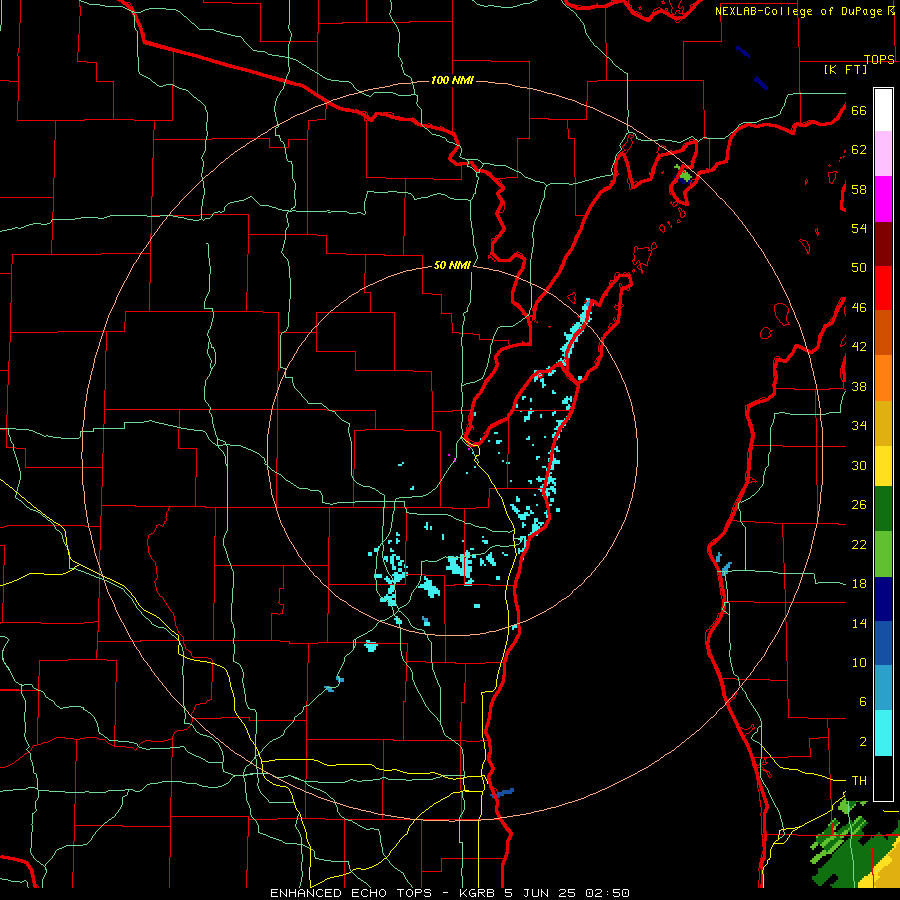The width and height of the screenshot is (900, 900).
Task: Click the legend value '38'
Action: pos(859,386)
